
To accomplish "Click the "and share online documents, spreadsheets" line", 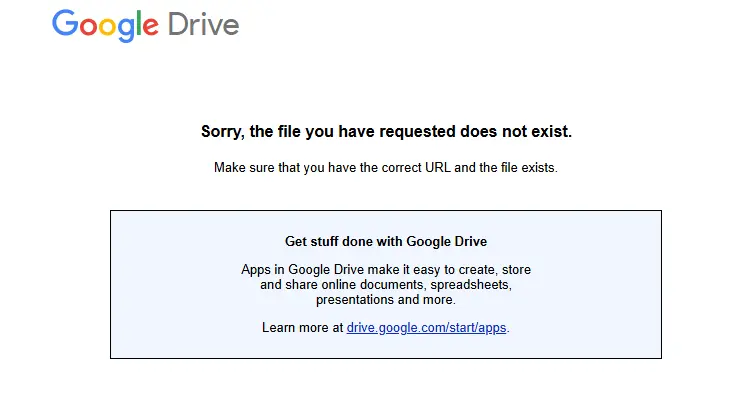I will pyautogui.click(x=386, y=284).
